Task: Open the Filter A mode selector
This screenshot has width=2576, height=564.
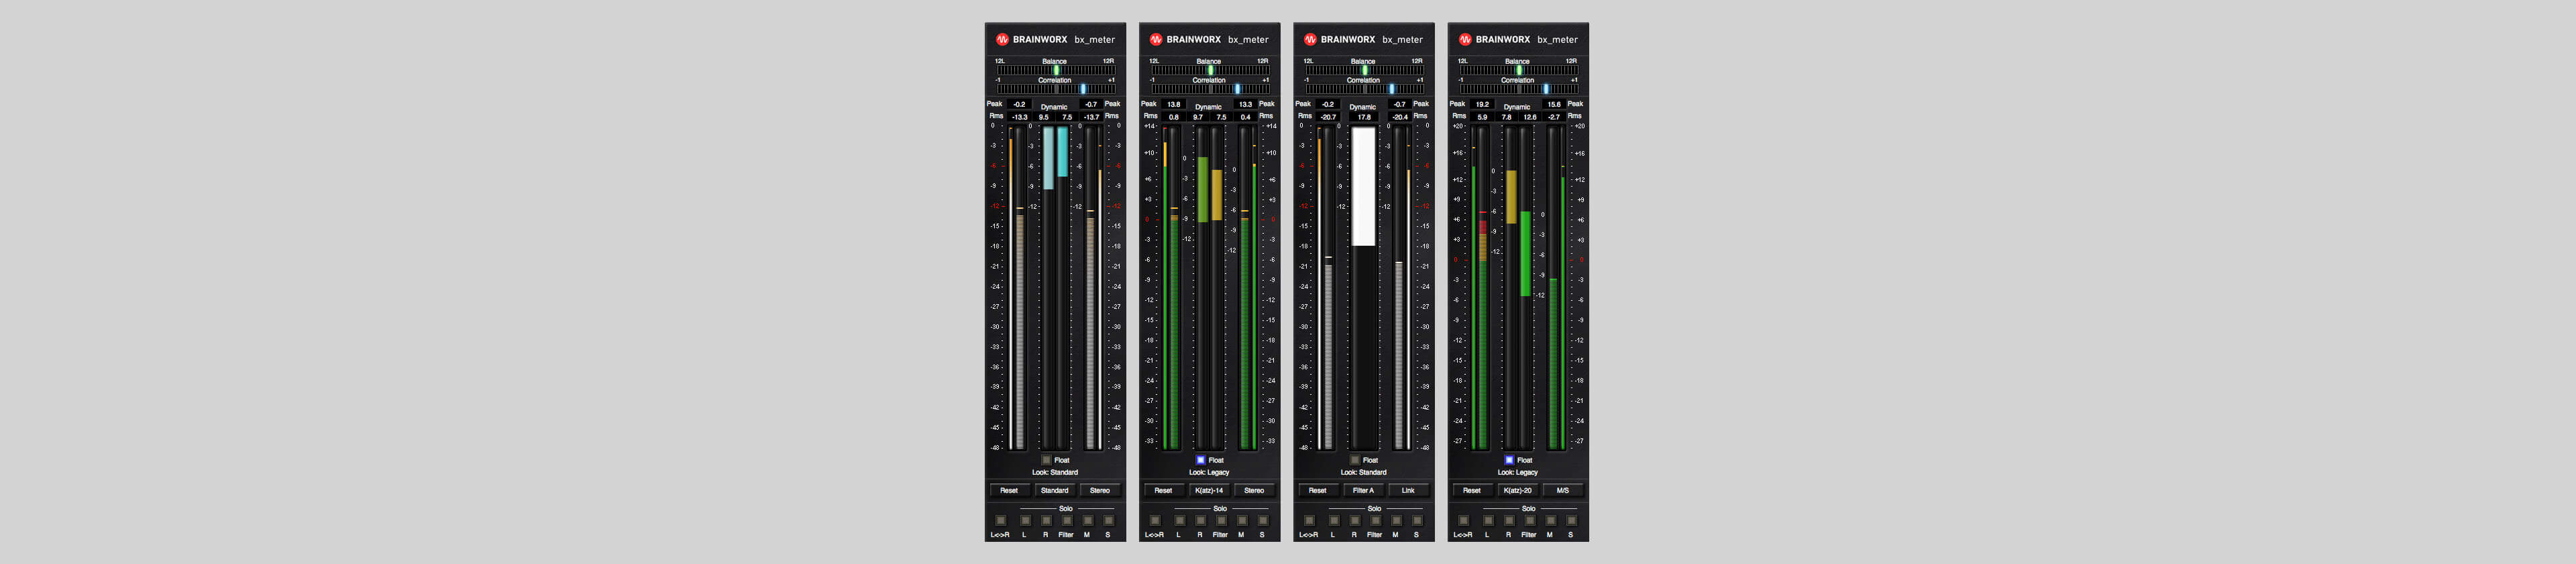Action: tap(1363, 490)
